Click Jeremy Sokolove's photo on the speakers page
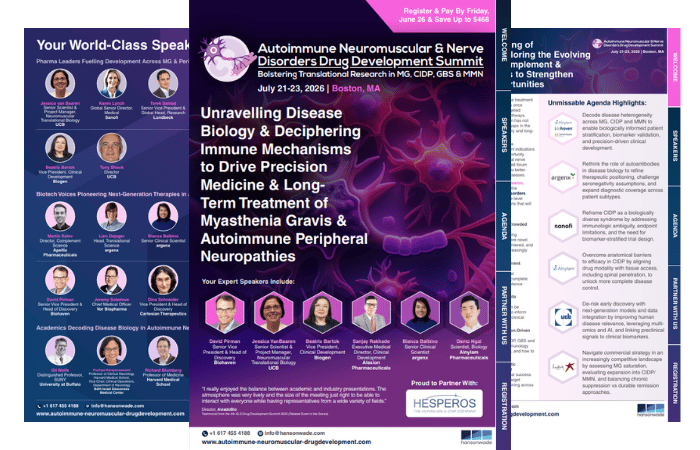 (112, 280)
